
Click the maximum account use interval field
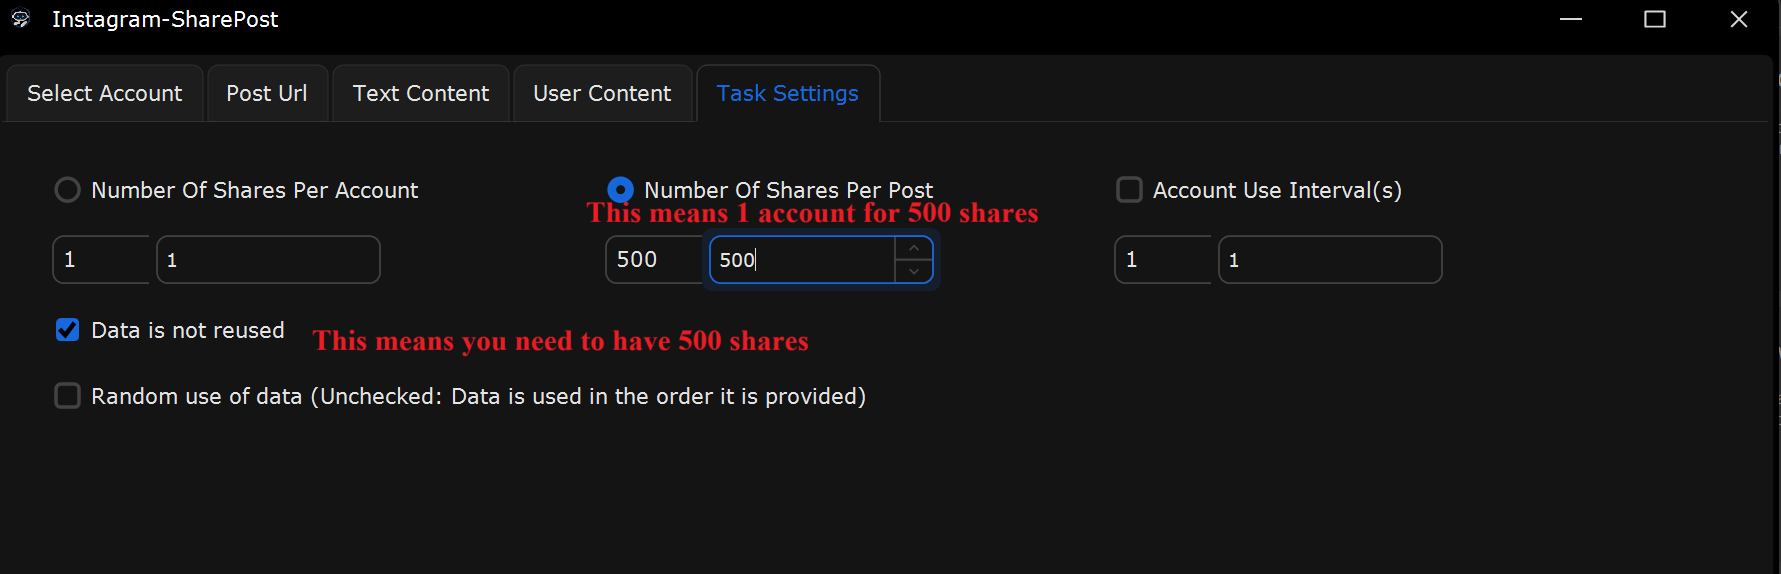[x=1330, y=260]
